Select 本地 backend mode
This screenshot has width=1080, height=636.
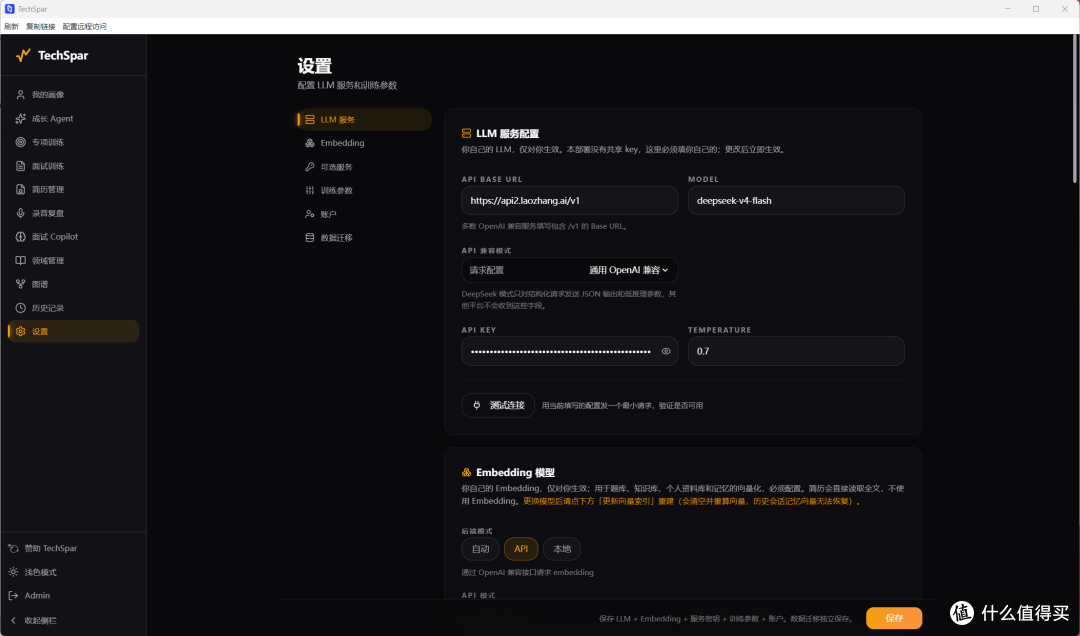click(562, 549)
